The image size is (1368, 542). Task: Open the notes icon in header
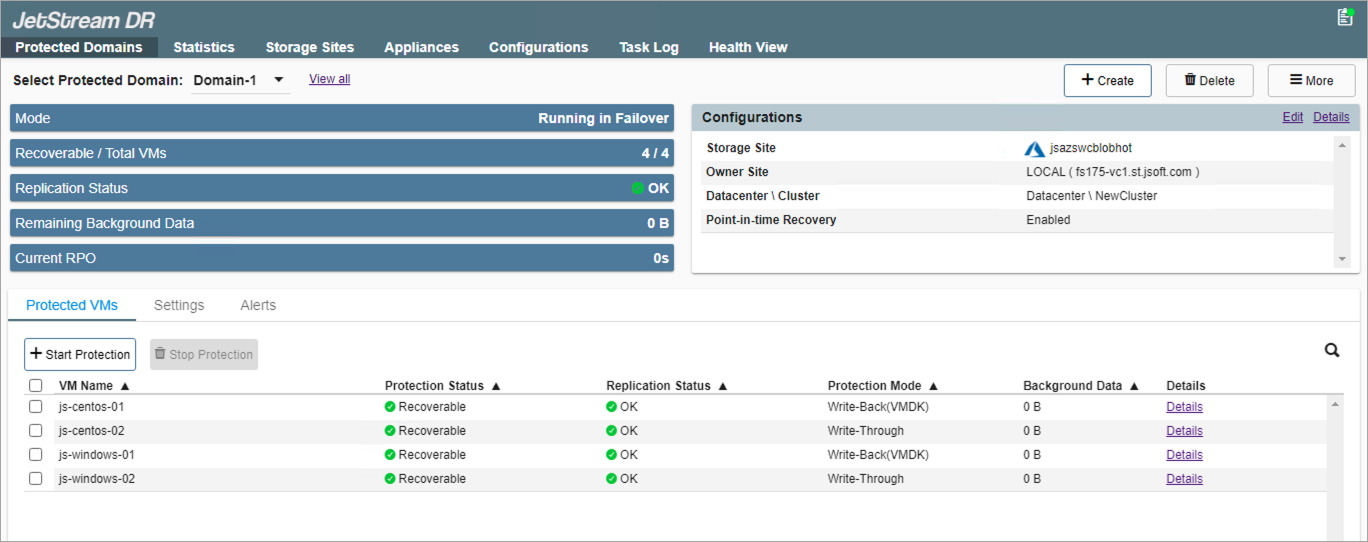click(1345, 17)
